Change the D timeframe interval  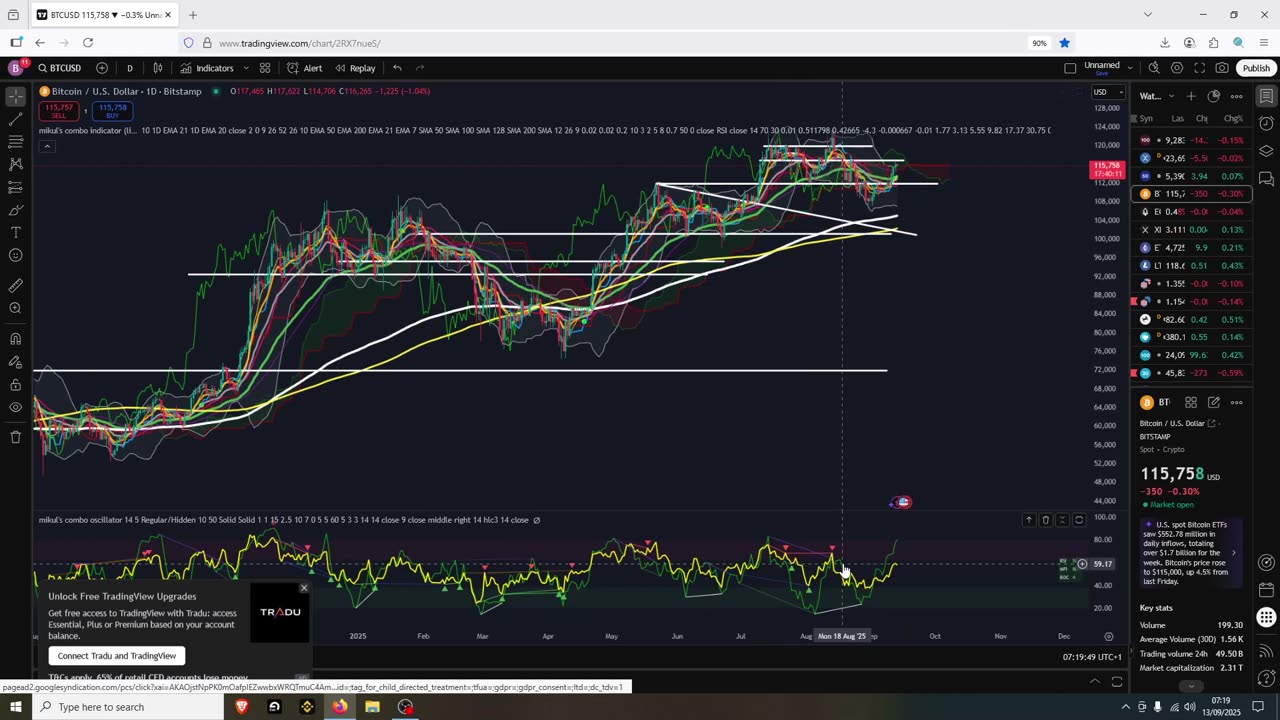(x=129, y=68)
